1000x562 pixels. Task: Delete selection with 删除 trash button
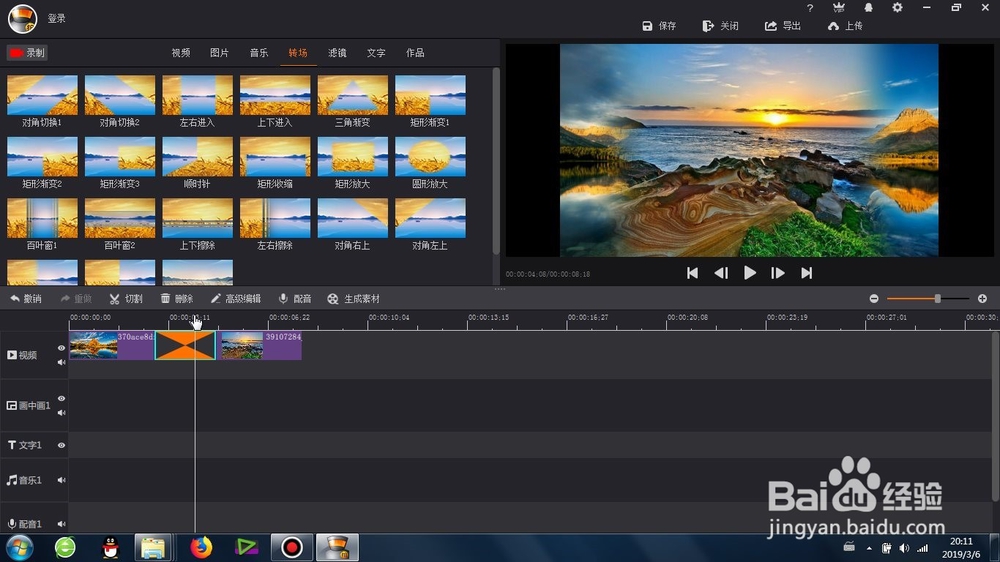pos(177,299)
